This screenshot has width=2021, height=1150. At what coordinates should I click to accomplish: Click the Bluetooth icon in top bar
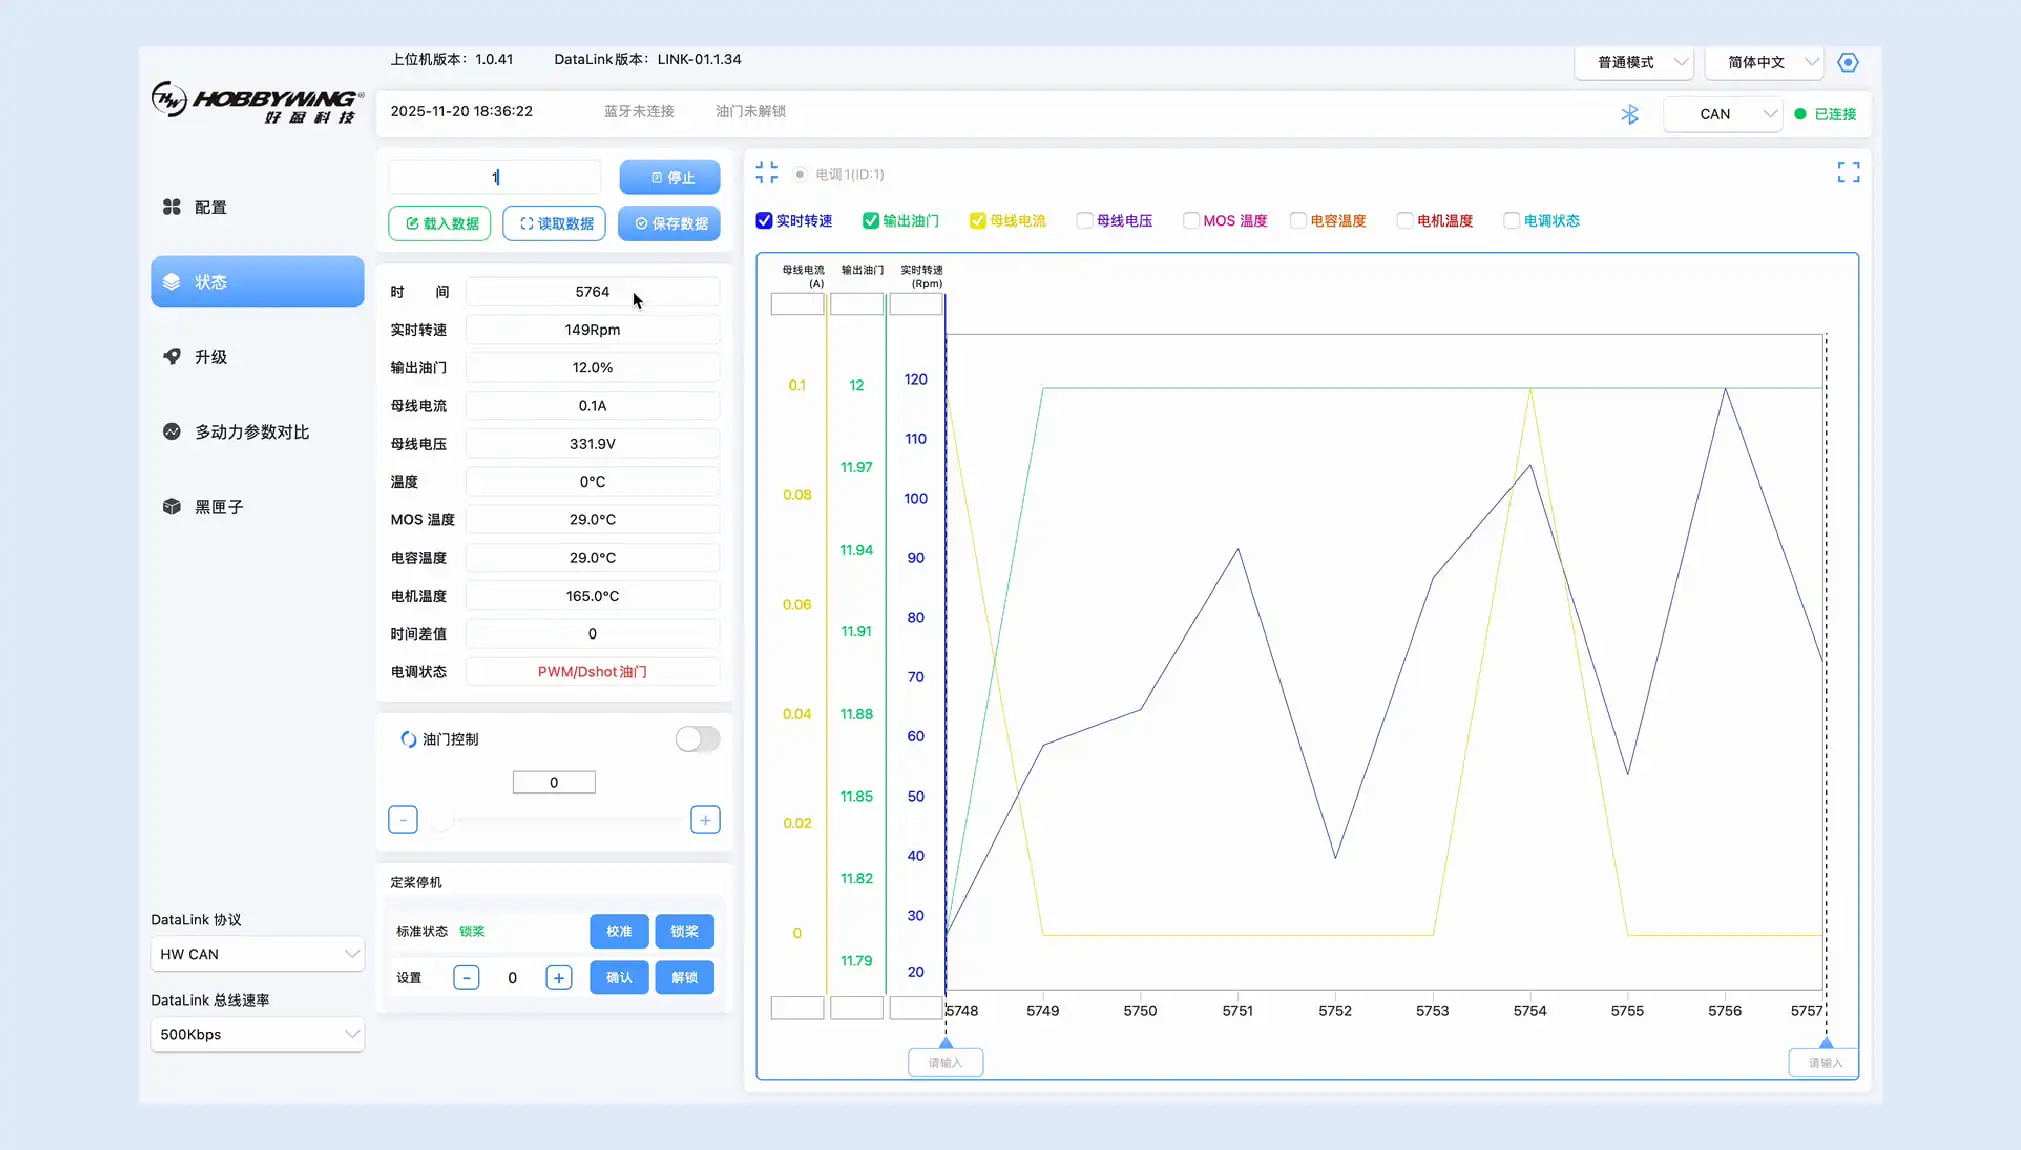point(1630,114)
